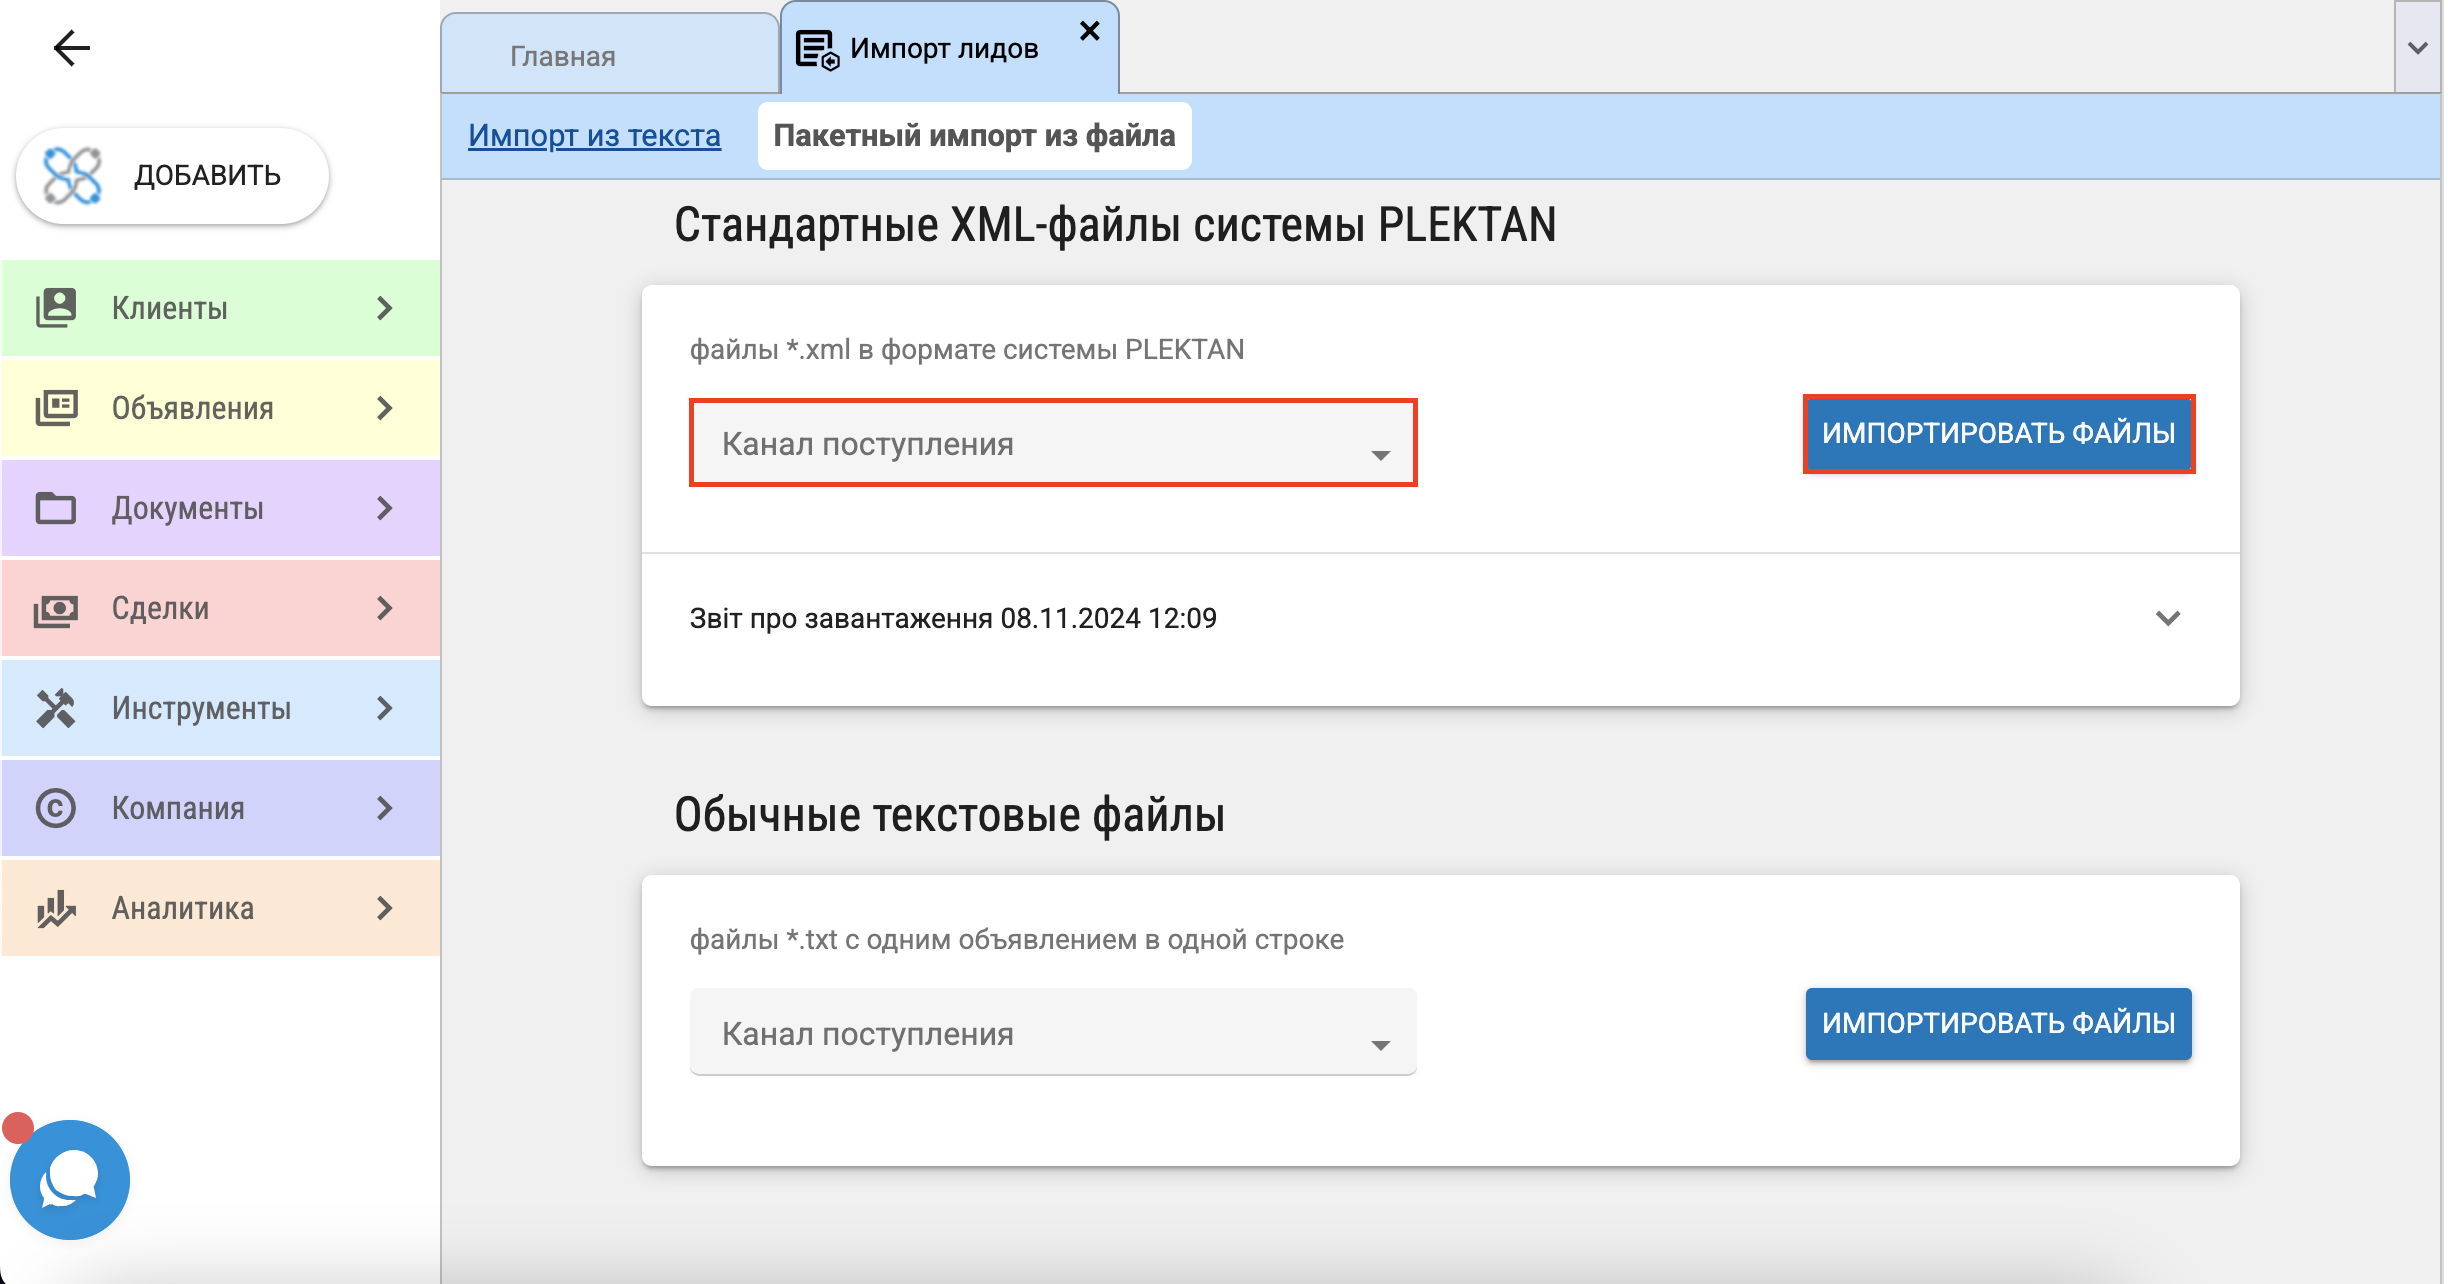
Task: Click label файлы *.txt с одним объявлением
Action: [x=1017, y=940]
